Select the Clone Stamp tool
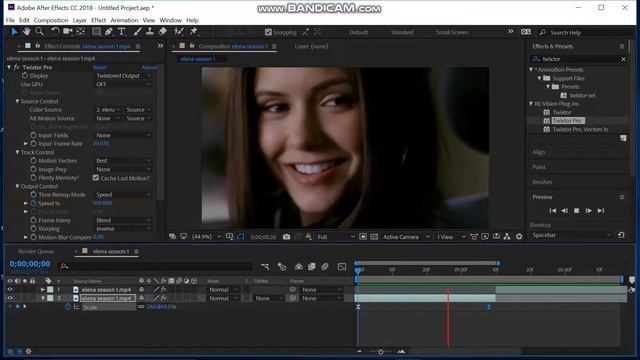 150,31
